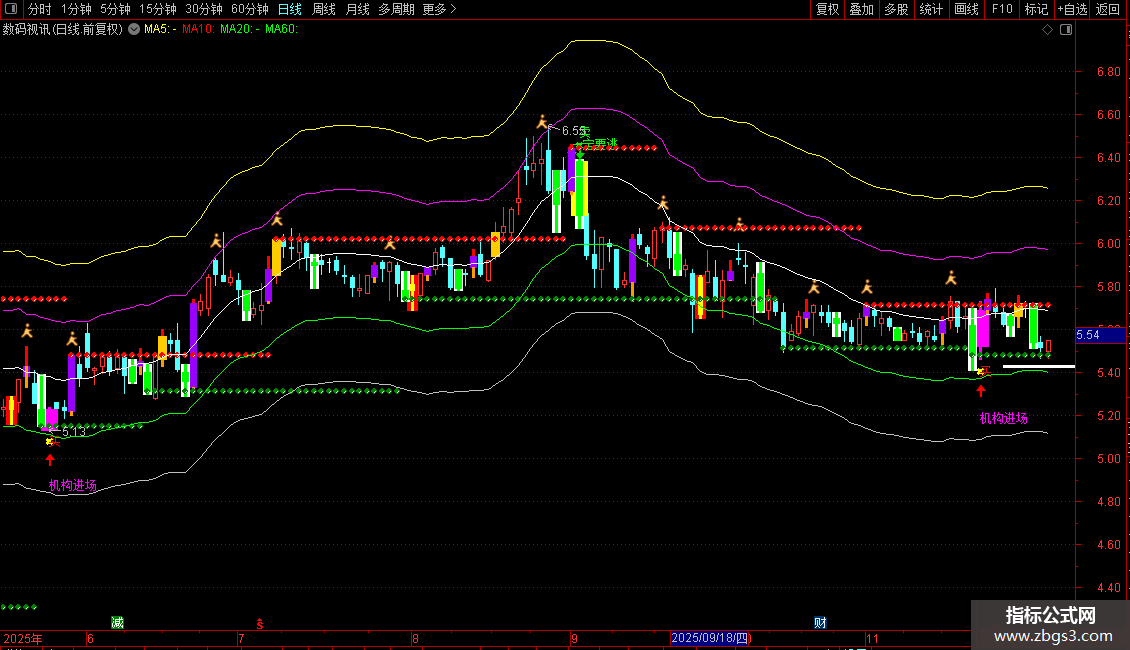
Task: Click the red arrow above right 机构进场
Action: pos(981,392)
